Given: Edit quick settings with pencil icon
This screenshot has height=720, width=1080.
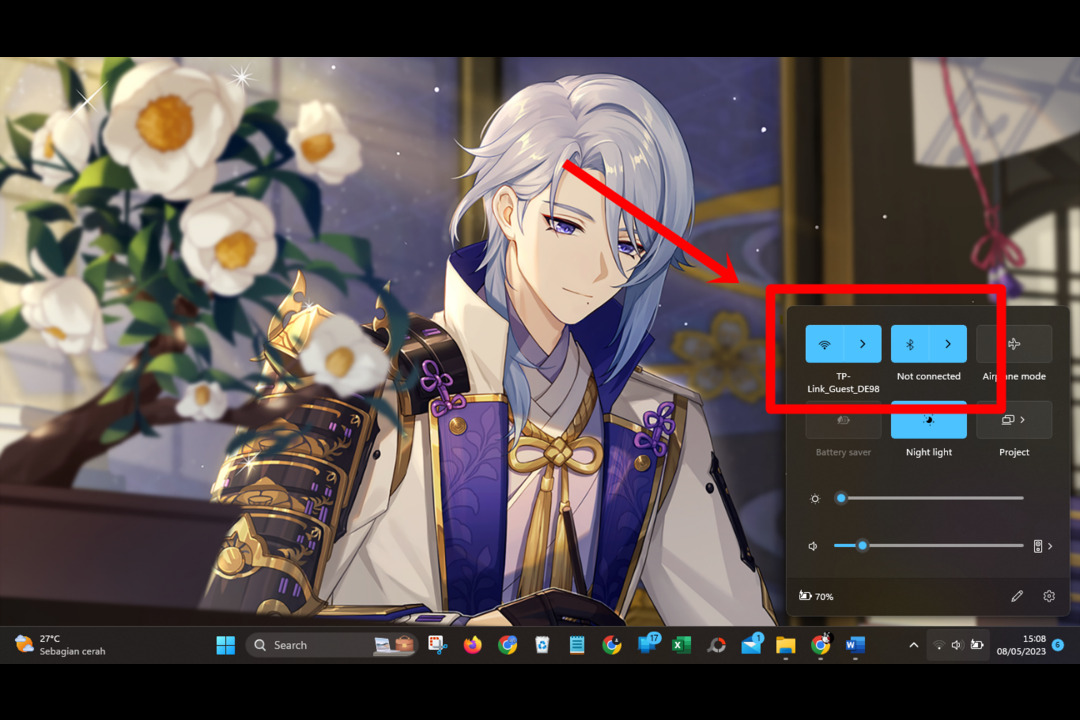Looking at the screenshot, I should coord(1017,596).
